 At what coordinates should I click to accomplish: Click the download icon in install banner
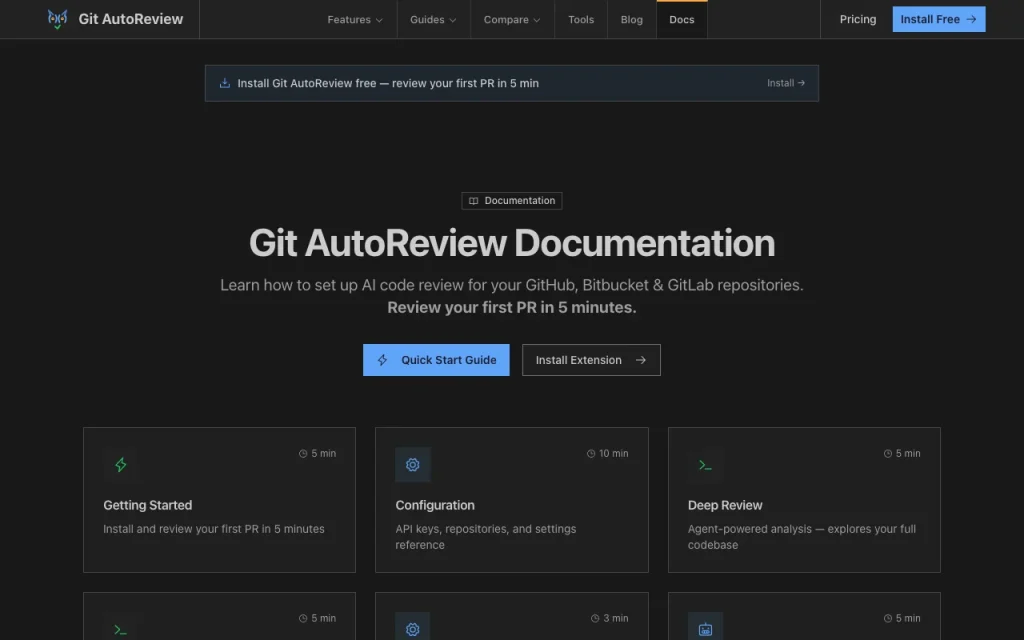pos(225,83)
